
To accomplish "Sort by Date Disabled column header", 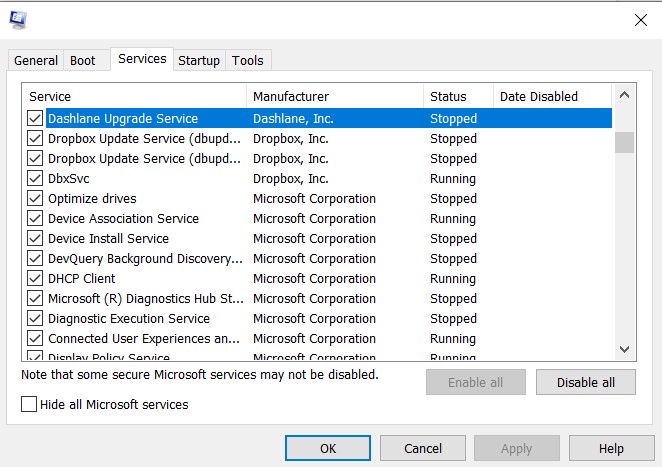I will pyautogui.click(x=552, y=96).
